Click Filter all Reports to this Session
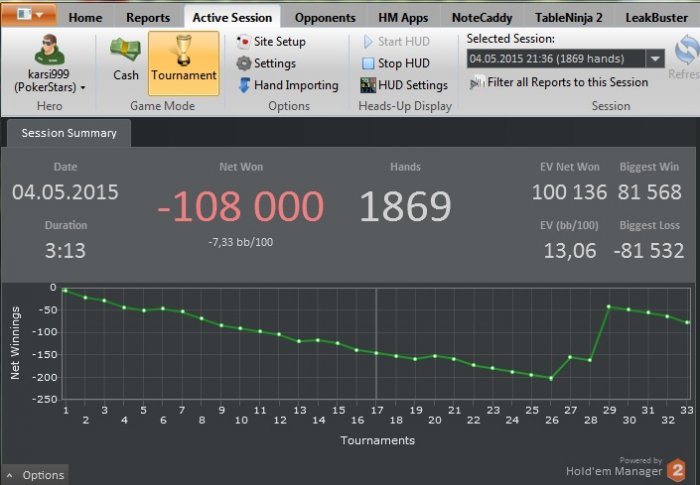Image resolution: width=700 pixels, height=485 pixels. click(x=558, y=83)
